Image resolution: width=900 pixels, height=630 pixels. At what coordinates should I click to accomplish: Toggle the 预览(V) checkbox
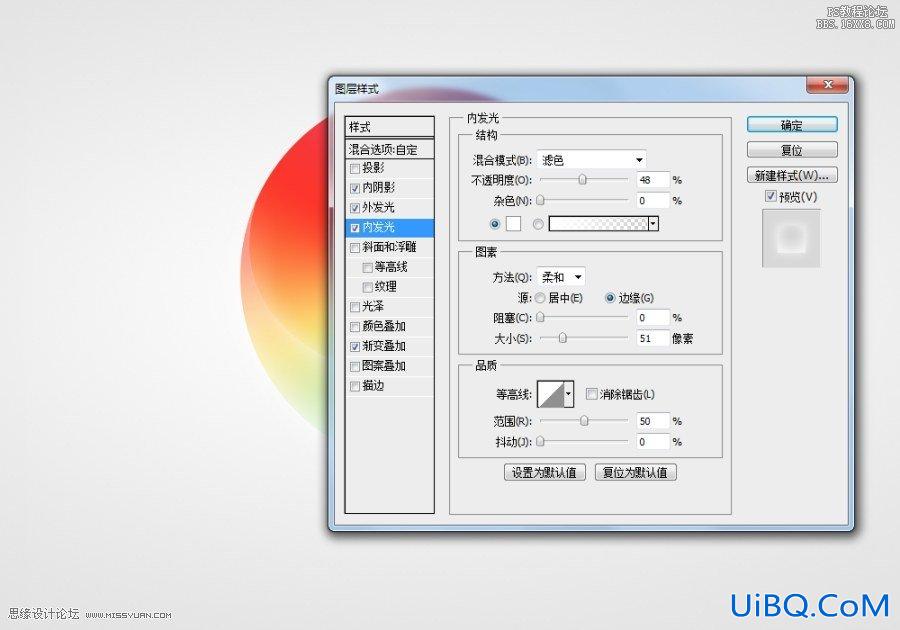pyautogui.click(x=771, y=197)
